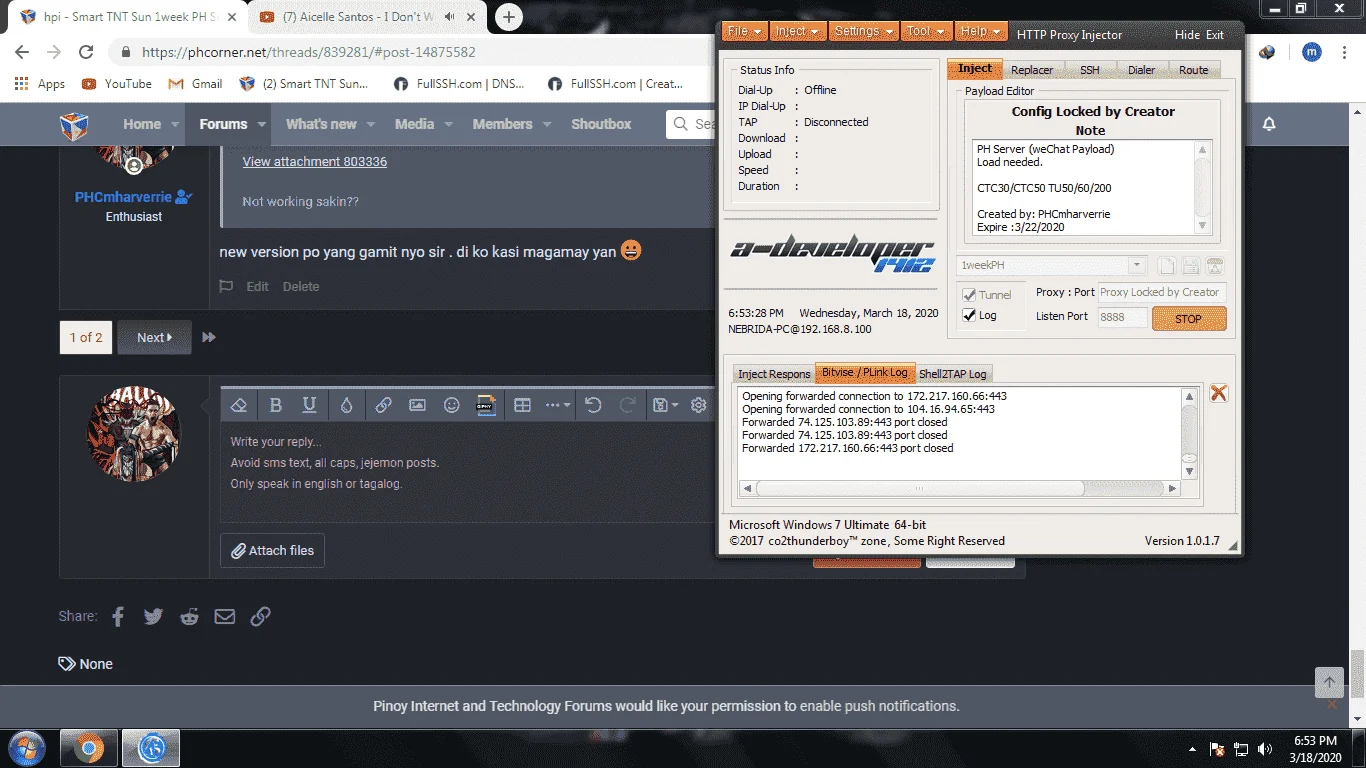The image size is (1366, 768).
Task: Expand the more options ellipsis dropdown in editor
Action: (558, 405)
